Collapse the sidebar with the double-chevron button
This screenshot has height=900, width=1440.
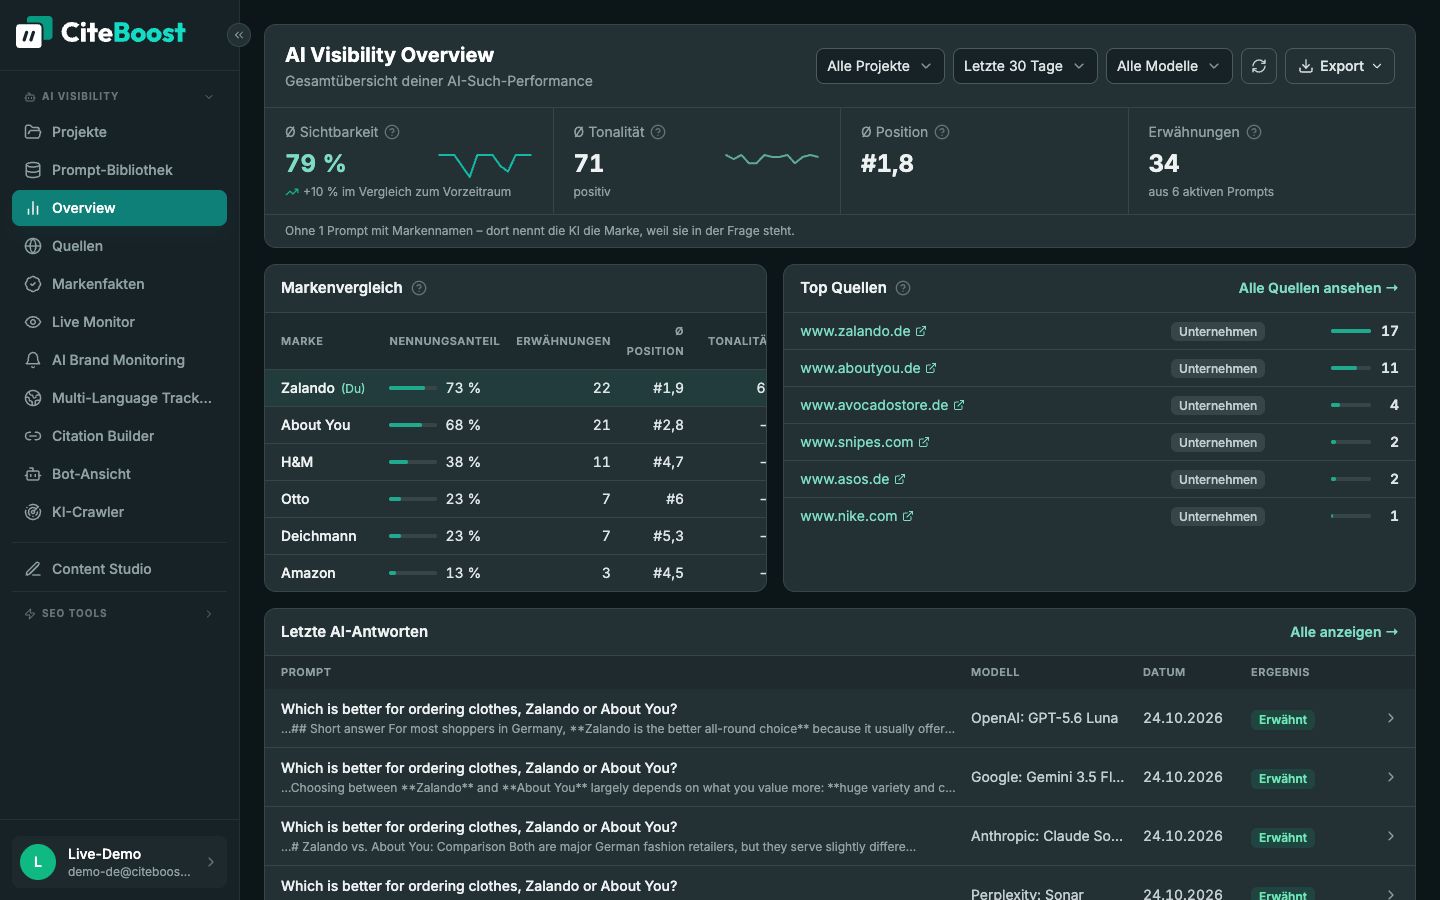pyautogui.click(x=239, y=35)
